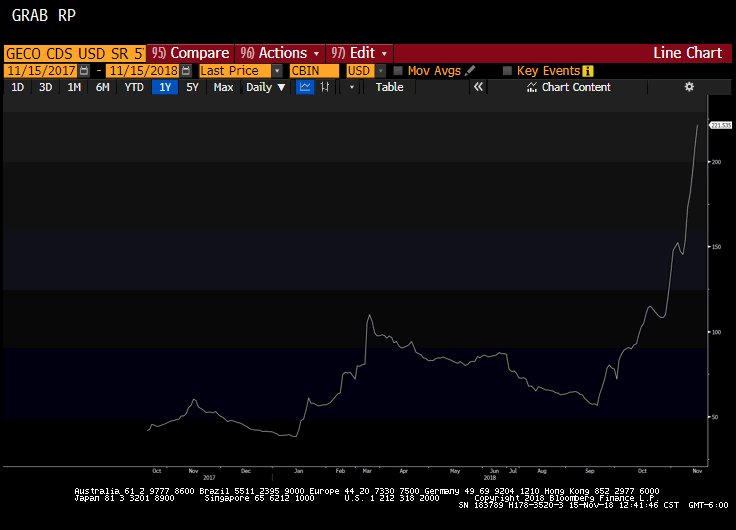Click the Key Events label
Image resolution: width=736 pixels, height=530 pixels.
pos(548,71)
